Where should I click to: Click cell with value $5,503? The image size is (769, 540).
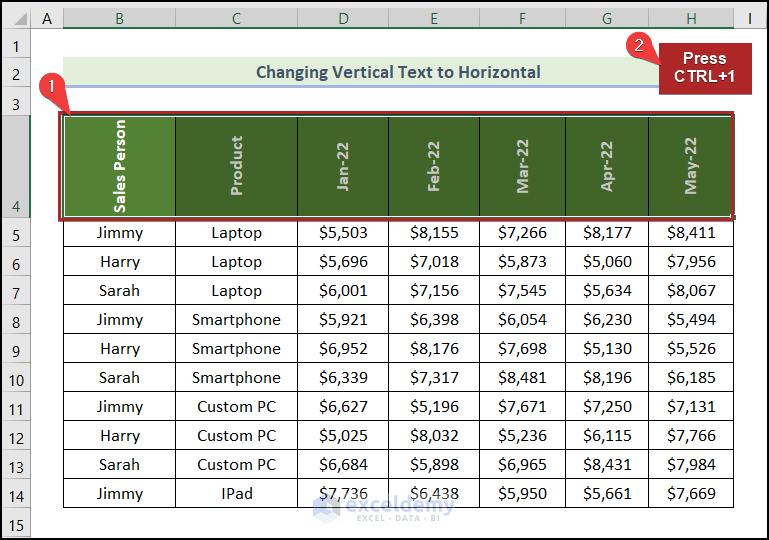(x=343, y=232)
